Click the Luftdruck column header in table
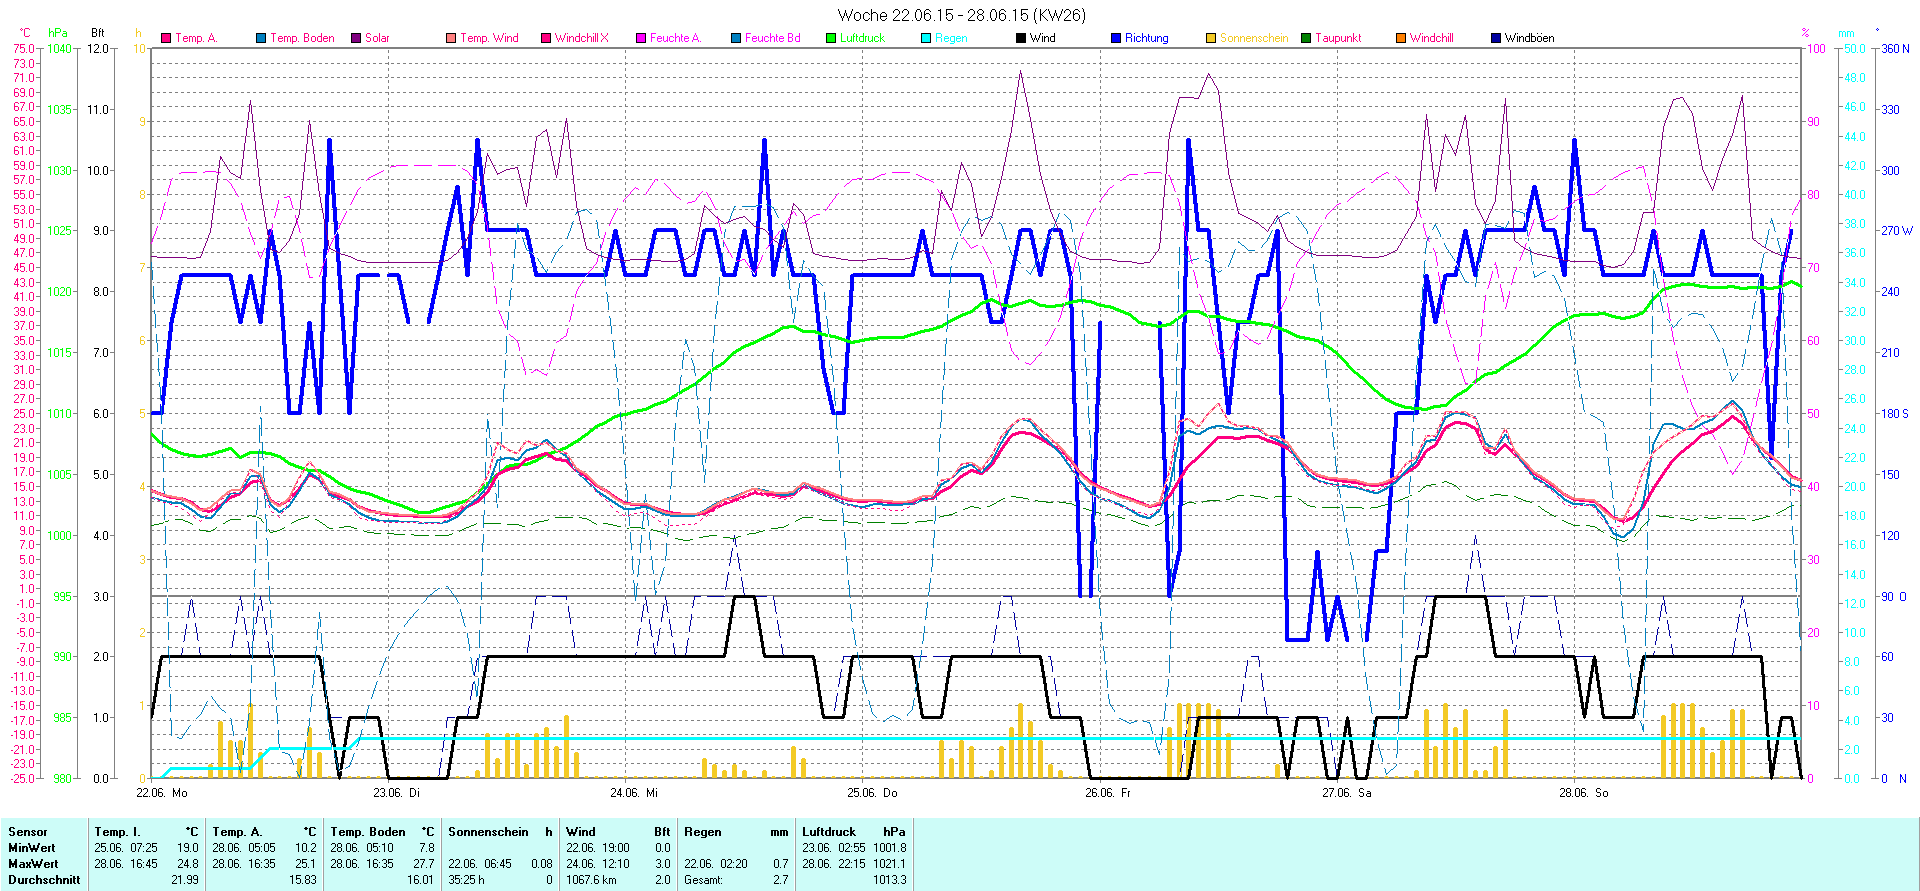 [x=829, y=832]
